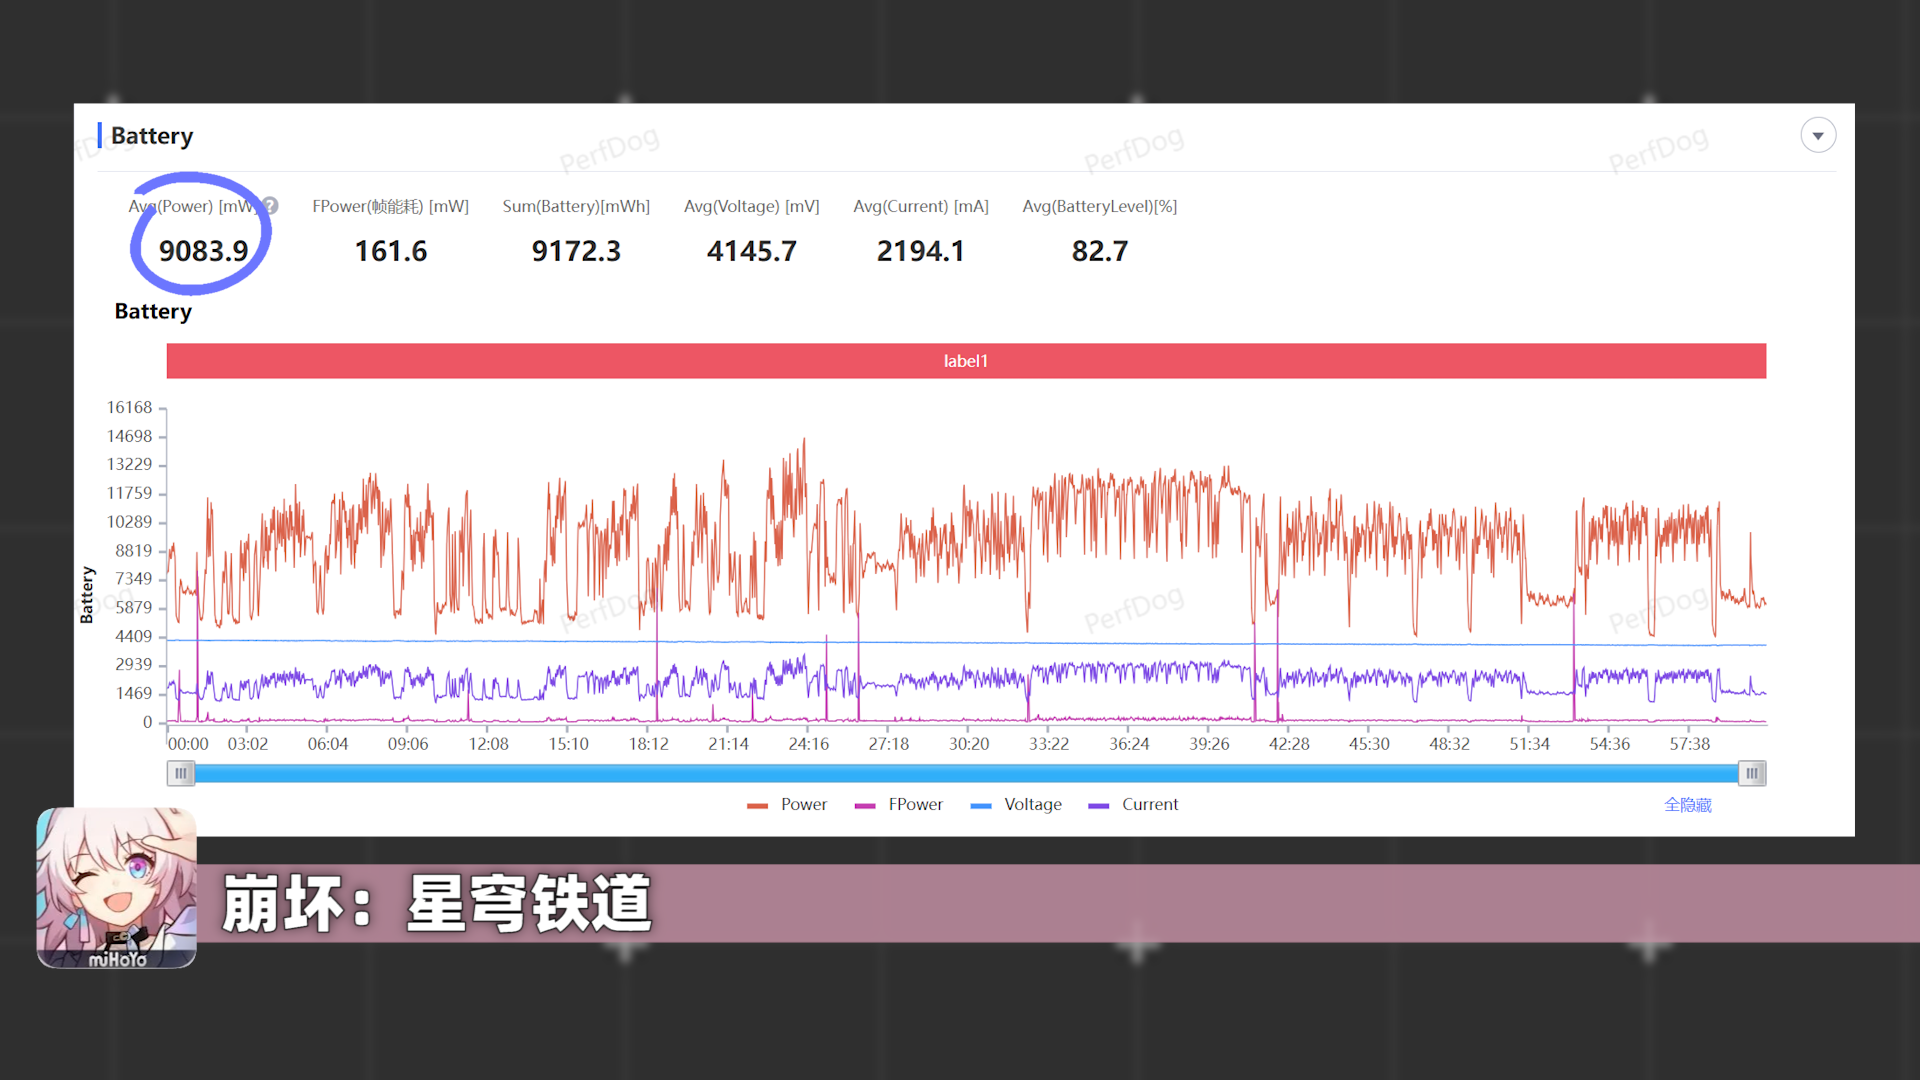Select the red label1 bar above the chart

click(x=966, y=361)
